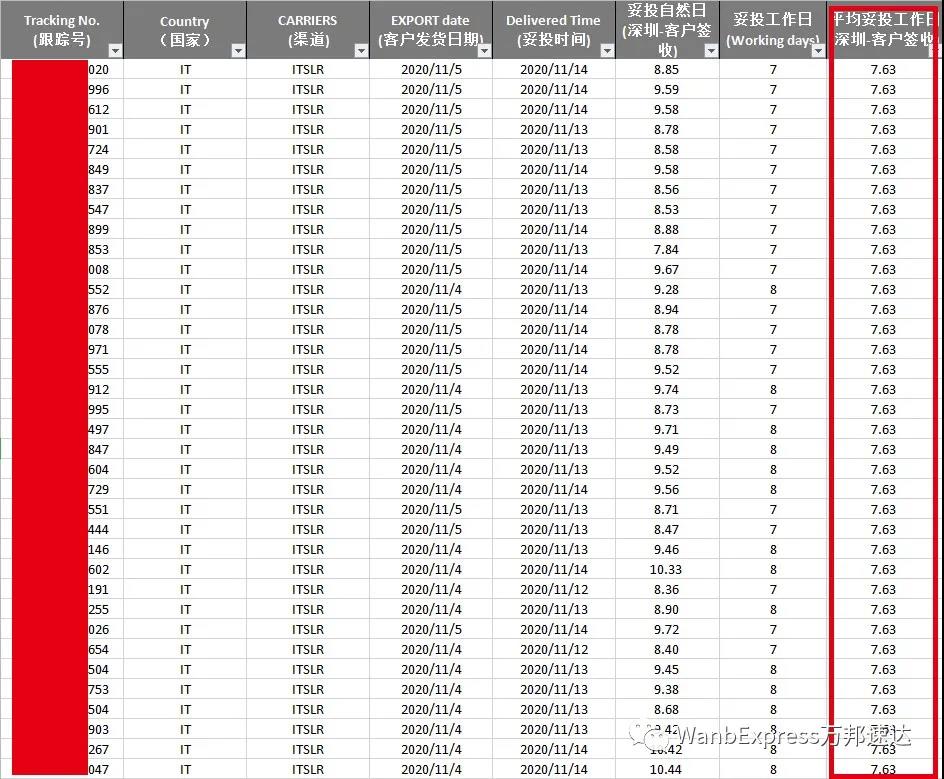Viewport: 944px width, 779px height.
Task: Click the natural days value '9.45'
Action: point(666,669)
